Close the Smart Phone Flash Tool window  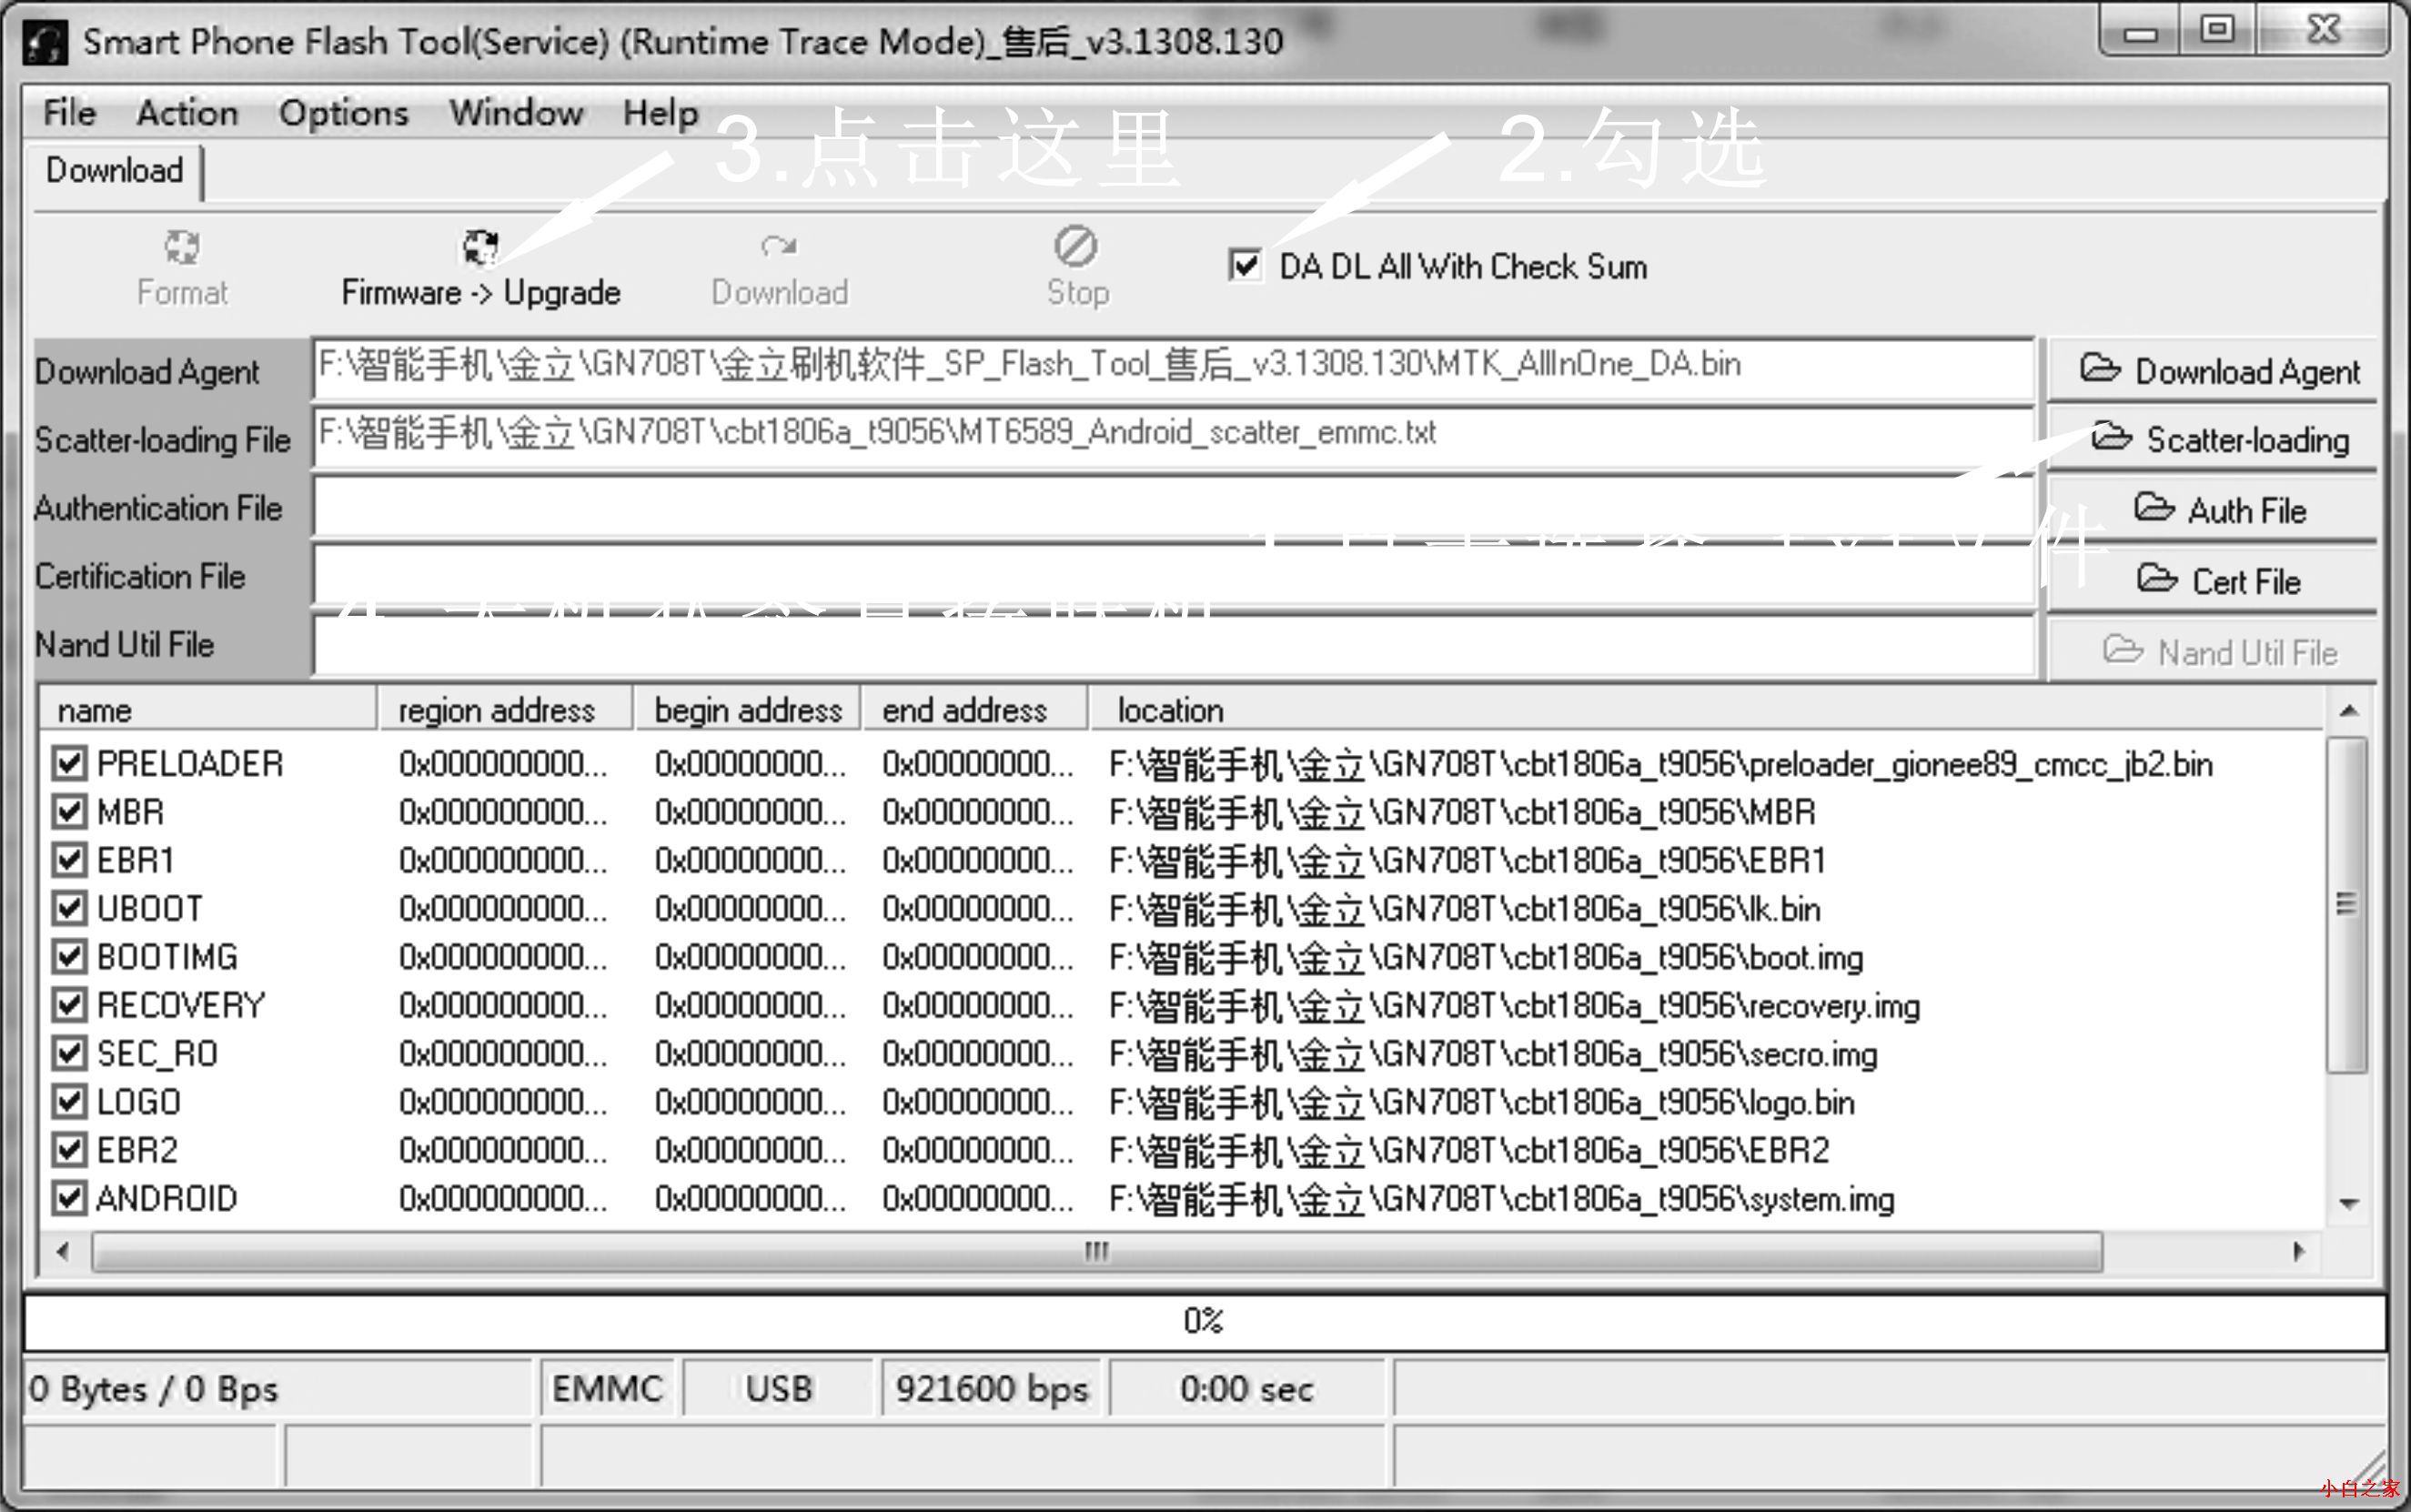2323,31
